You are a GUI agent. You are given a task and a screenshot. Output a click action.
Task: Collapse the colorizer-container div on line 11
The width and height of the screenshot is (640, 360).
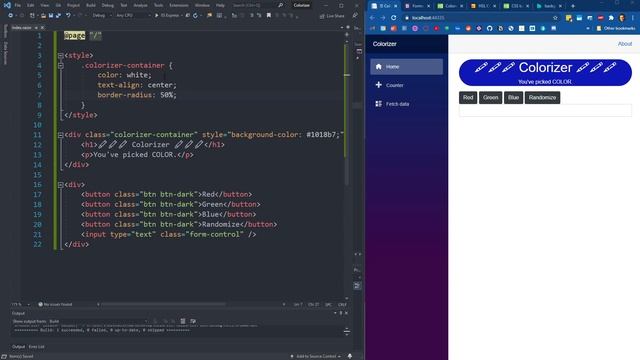point(60,135)
